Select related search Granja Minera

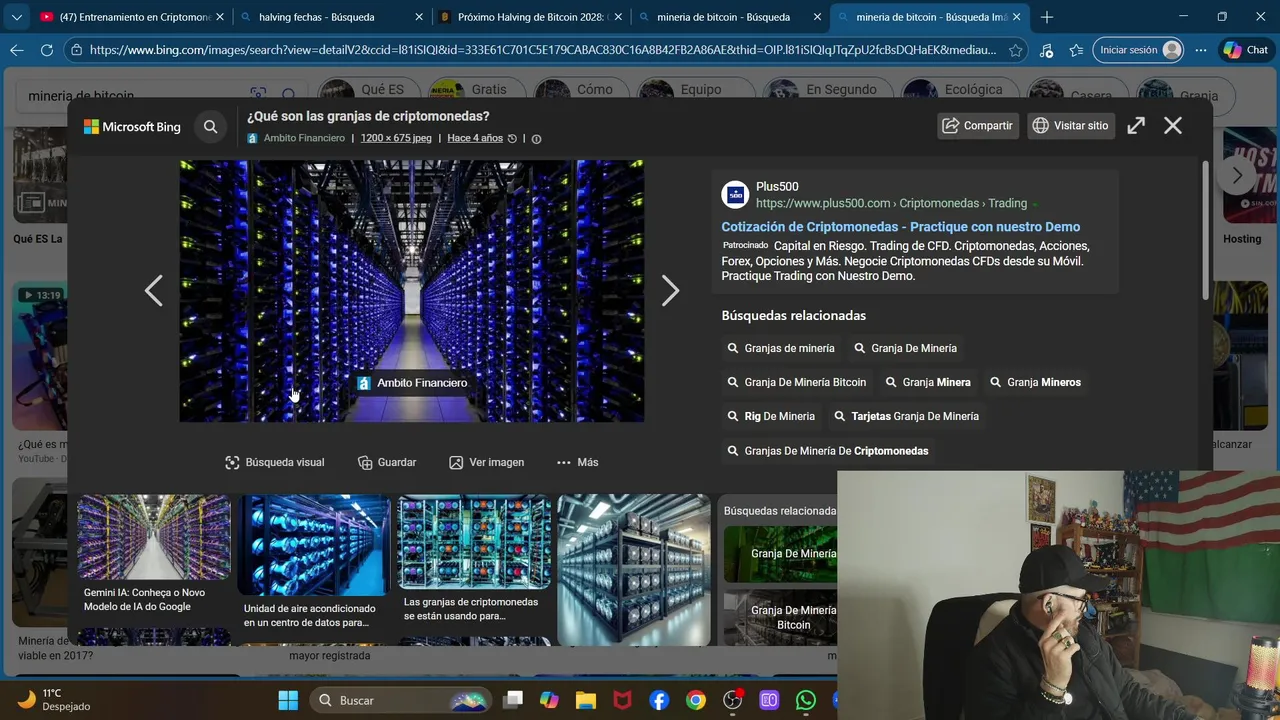(x=927, y=382)
